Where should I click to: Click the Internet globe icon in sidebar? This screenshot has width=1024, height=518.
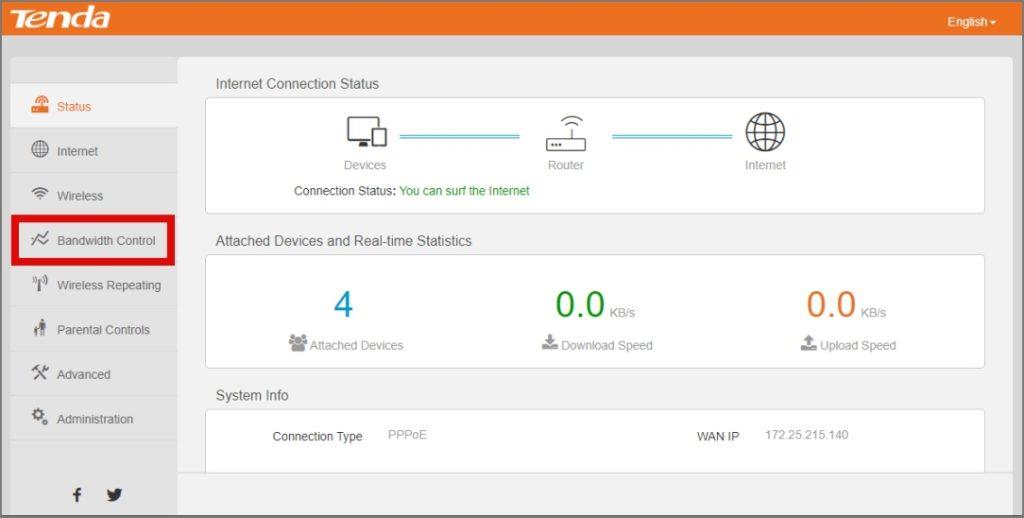click(x=40, y=150)
